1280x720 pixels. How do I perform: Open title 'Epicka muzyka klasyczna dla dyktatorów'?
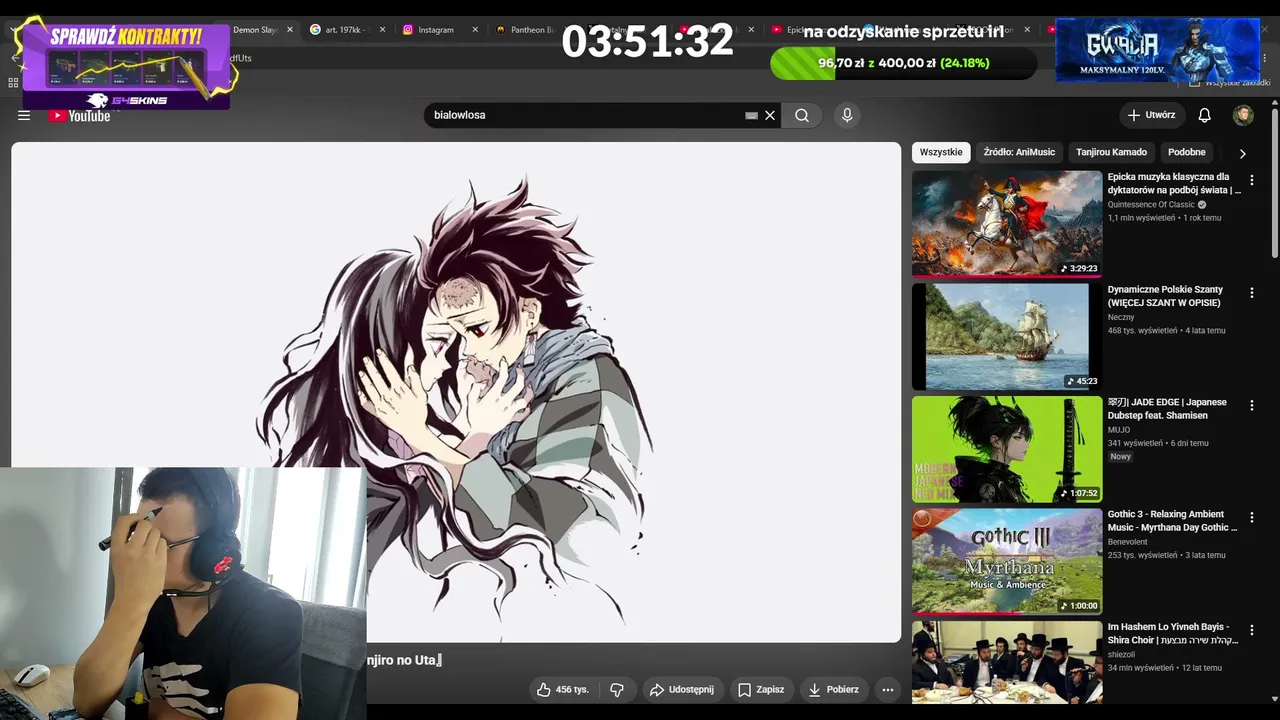click(1174, 183)
